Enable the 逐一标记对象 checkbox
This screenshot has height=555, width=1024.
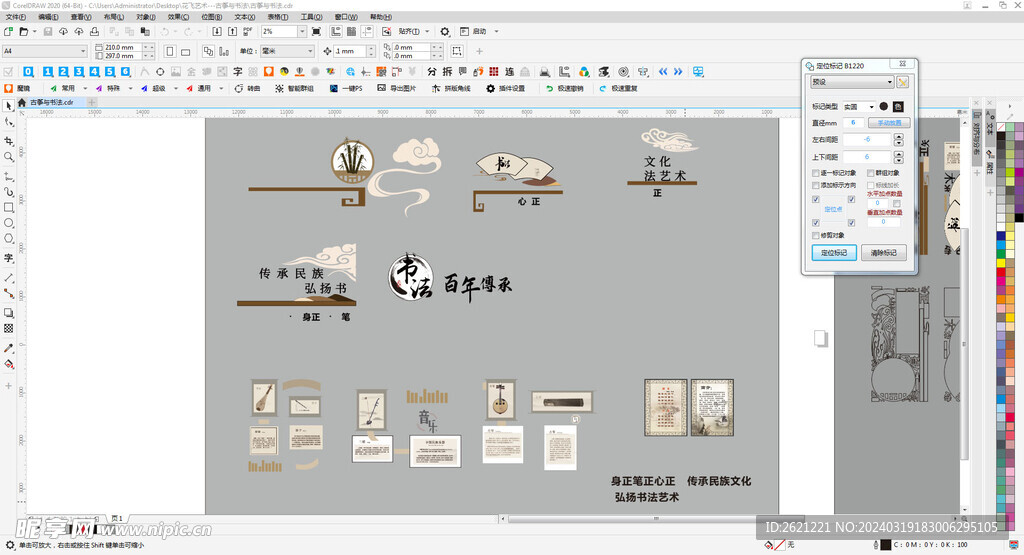pos(816,173)
